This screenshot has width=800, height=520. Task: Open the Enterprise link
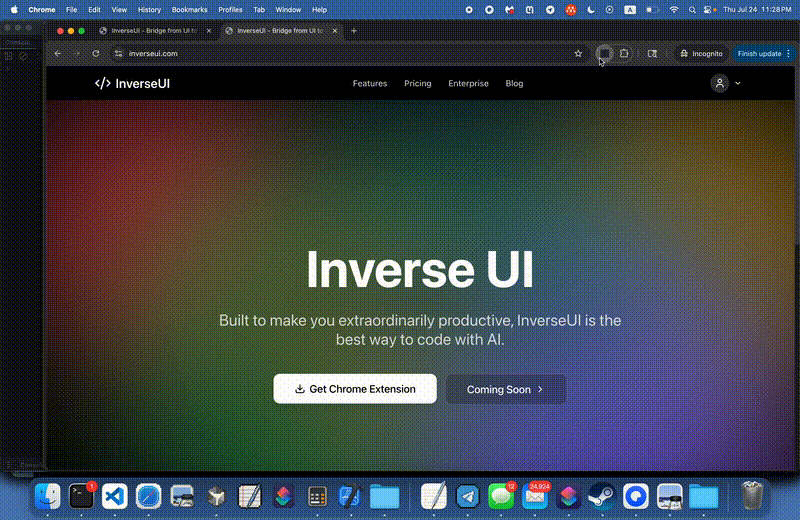(468, 83)
